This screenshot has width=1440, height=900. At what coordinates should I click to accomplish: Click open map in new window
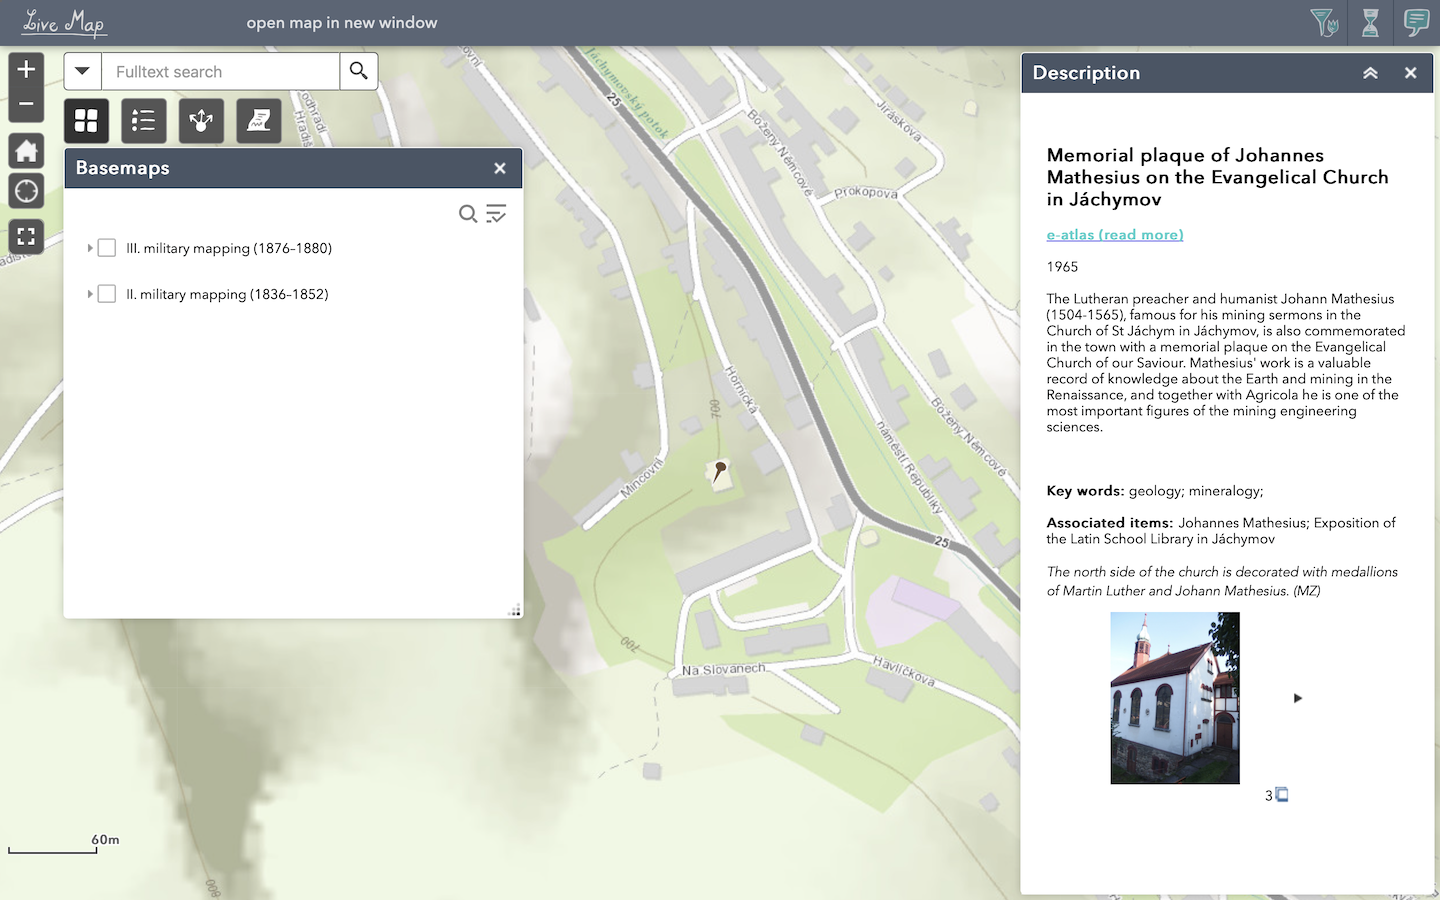[342, 22]
